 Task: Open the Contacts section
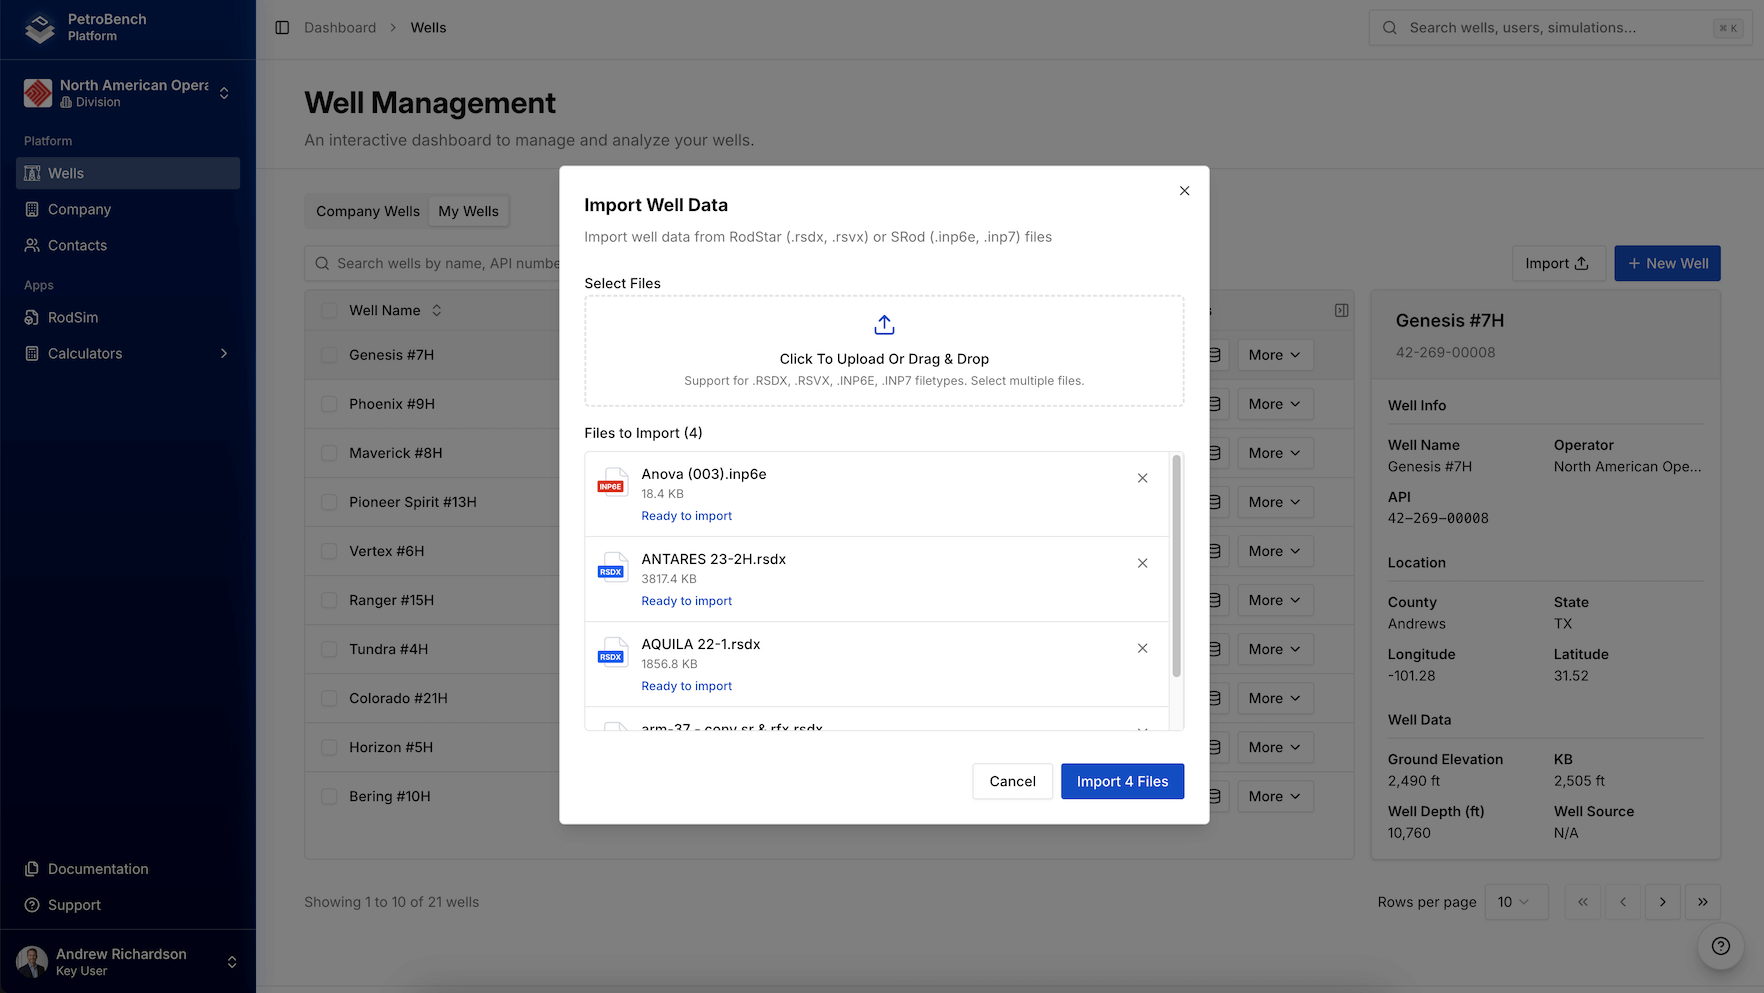[x=76, y=245]
